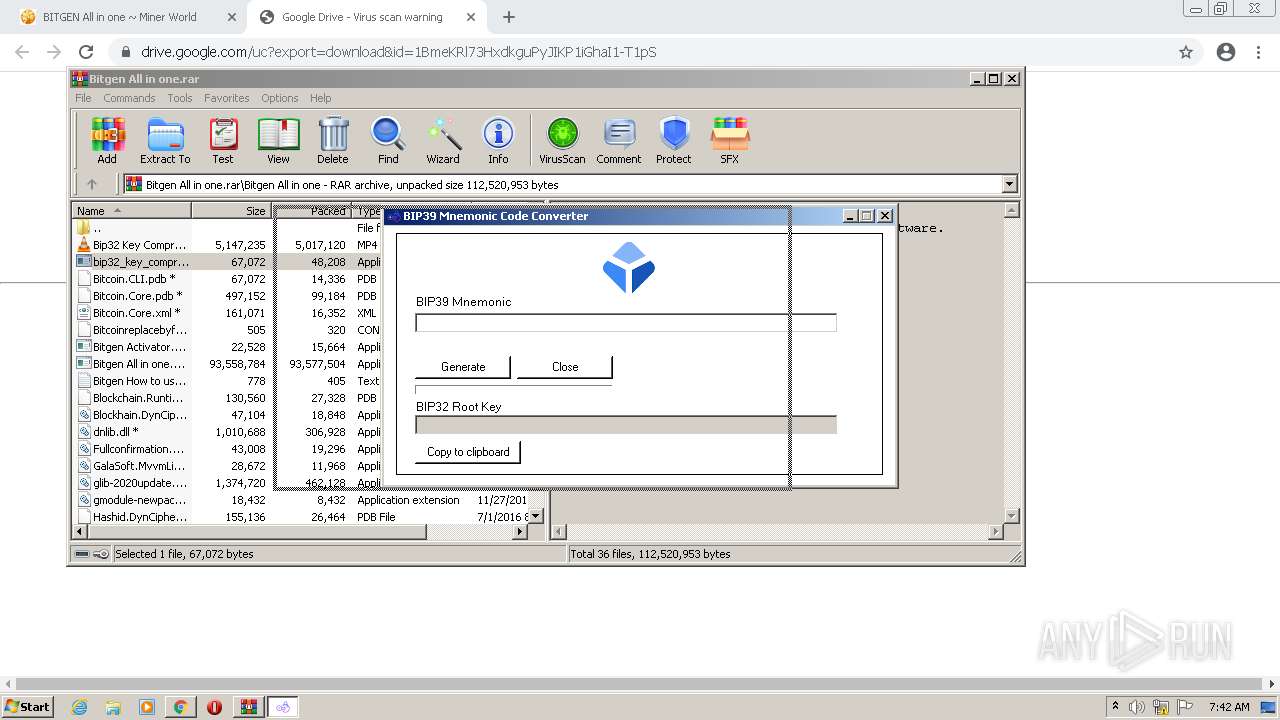Sort by the Size column header
Screen dimensions: 1280x720
[x=231, y=211]
